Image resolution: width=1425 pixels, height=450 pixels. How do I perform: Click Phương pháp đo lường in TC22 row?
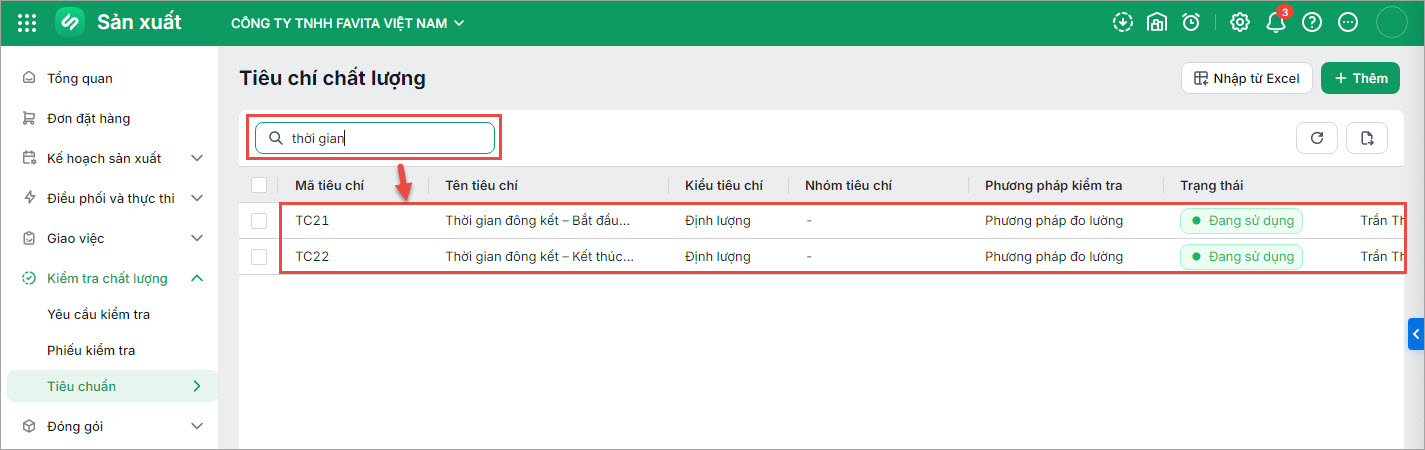pyautogui.click(x=1054, y=256)
